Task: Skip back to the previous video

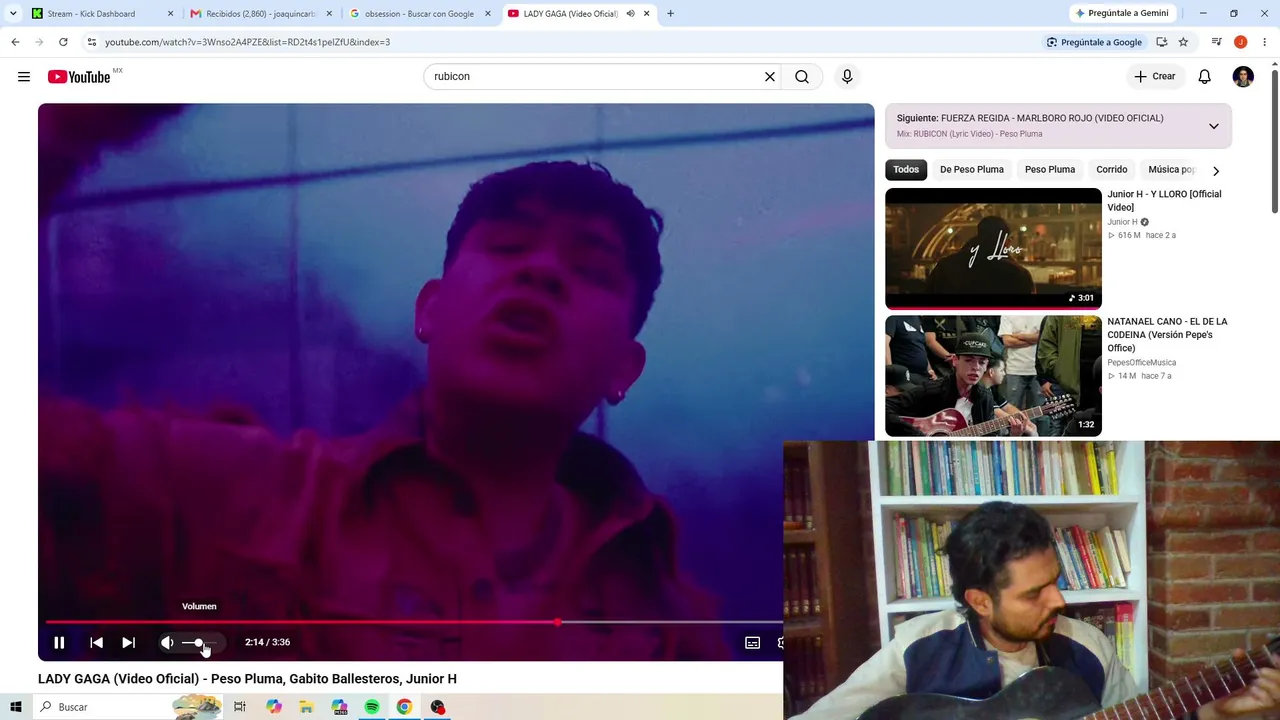Action: [96, 643]
